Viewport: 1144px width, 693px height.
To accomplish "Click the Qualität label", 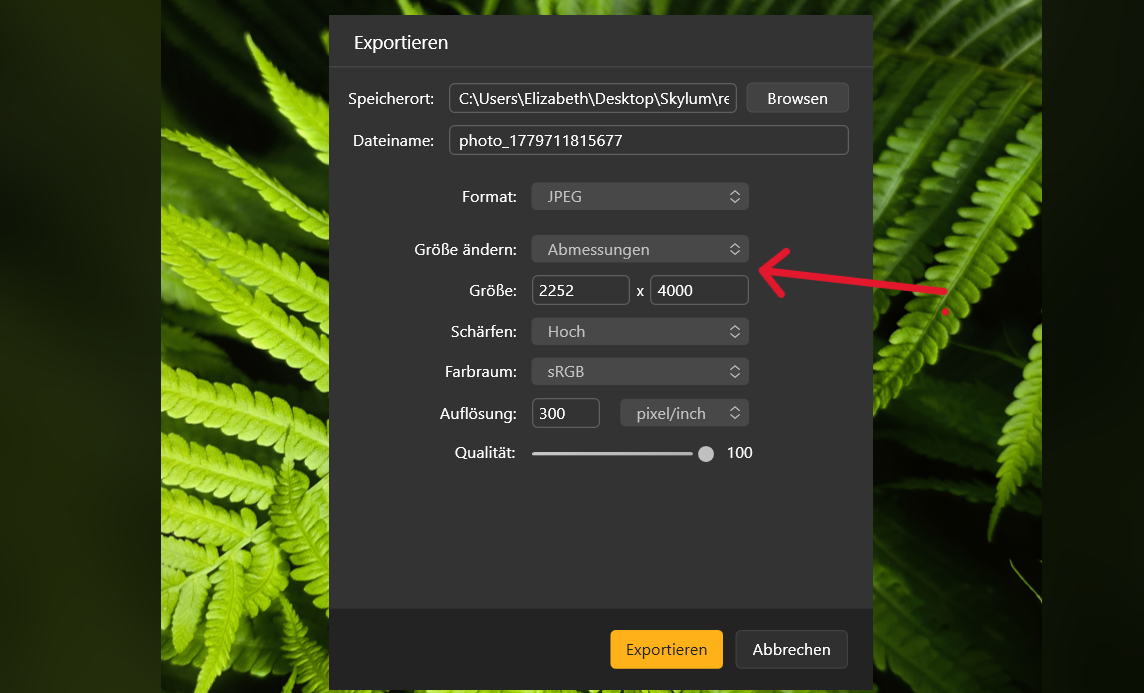I will click(x=484, y=453).
